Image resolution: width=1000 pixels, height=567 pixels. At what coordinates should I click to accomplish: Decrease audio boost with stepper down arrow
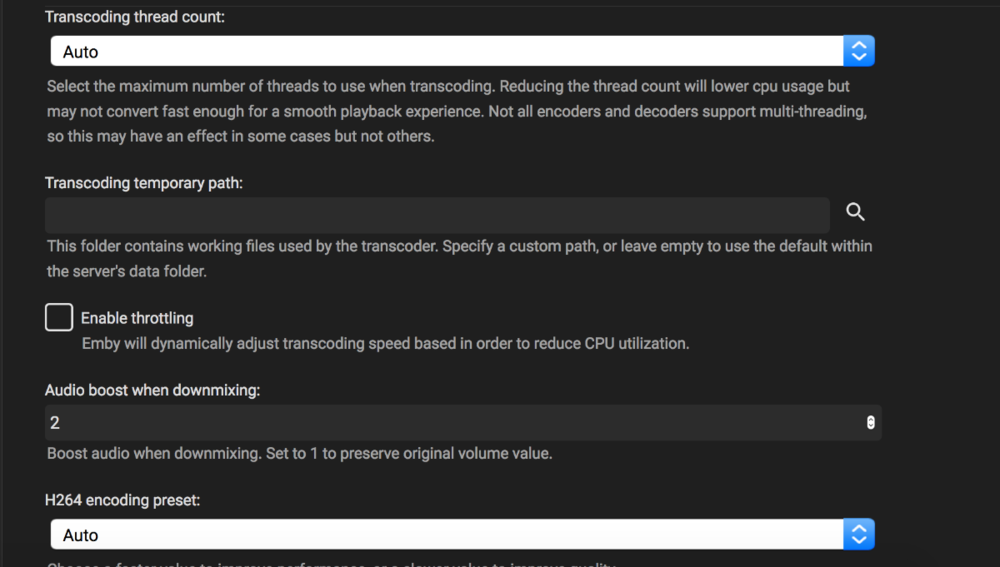point(870,427)
